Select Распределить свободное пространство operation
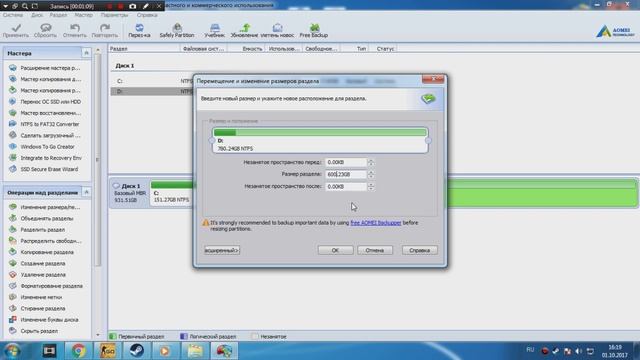This screenshot has height=360, width=640. point(45,241)
